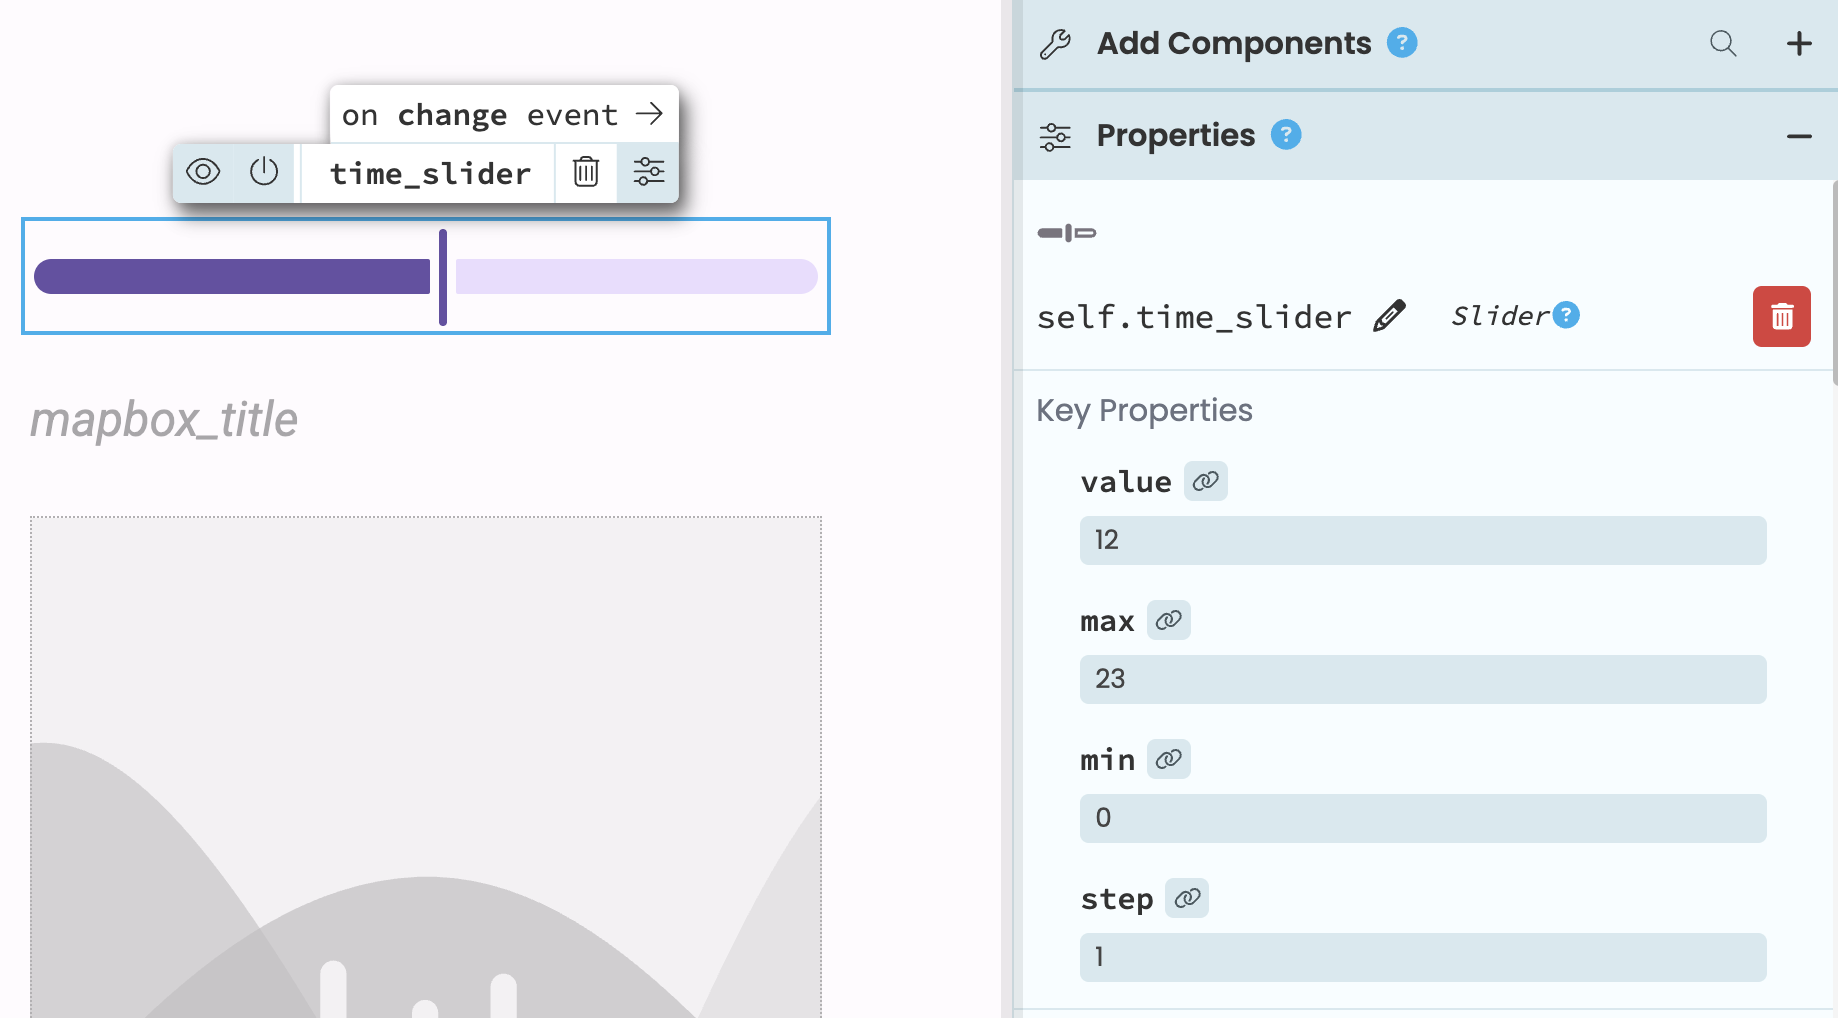Expand the Add Components panel
This screenshot has width=1838, height=1018.
pos(1799,43)
